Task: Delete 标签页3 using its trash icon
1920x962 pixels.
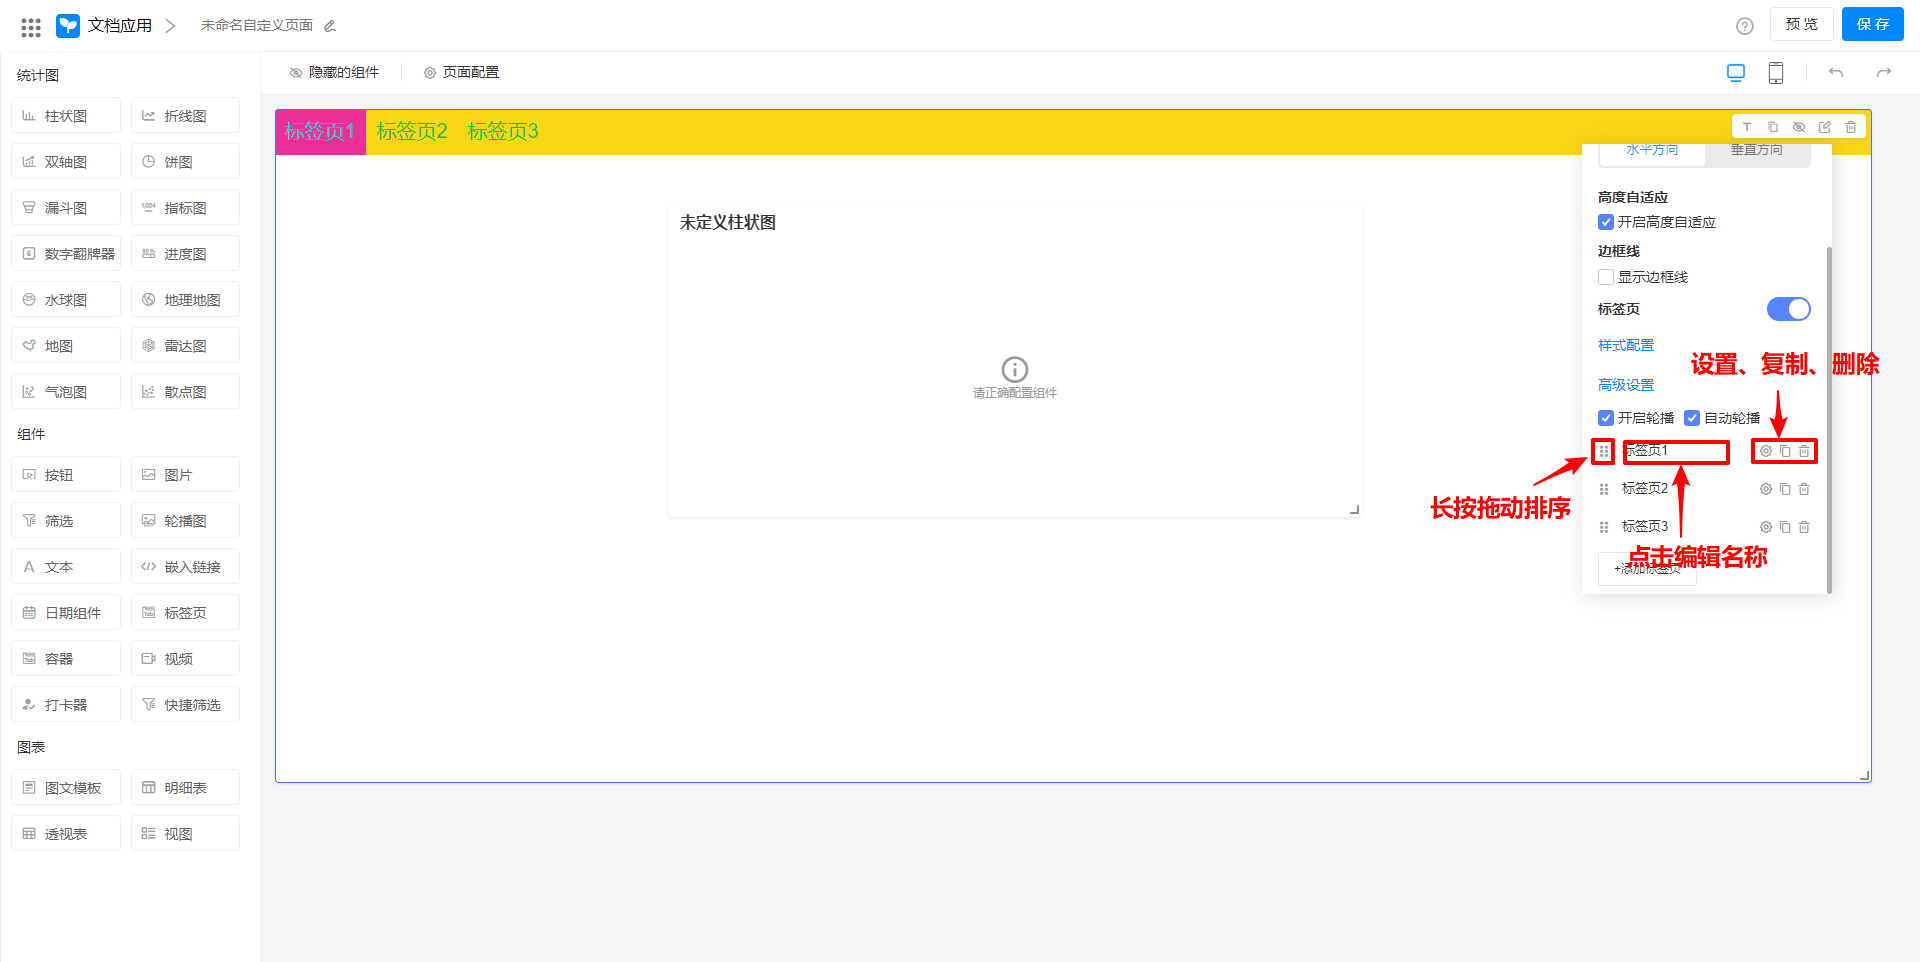Action: click(1804, 527)
